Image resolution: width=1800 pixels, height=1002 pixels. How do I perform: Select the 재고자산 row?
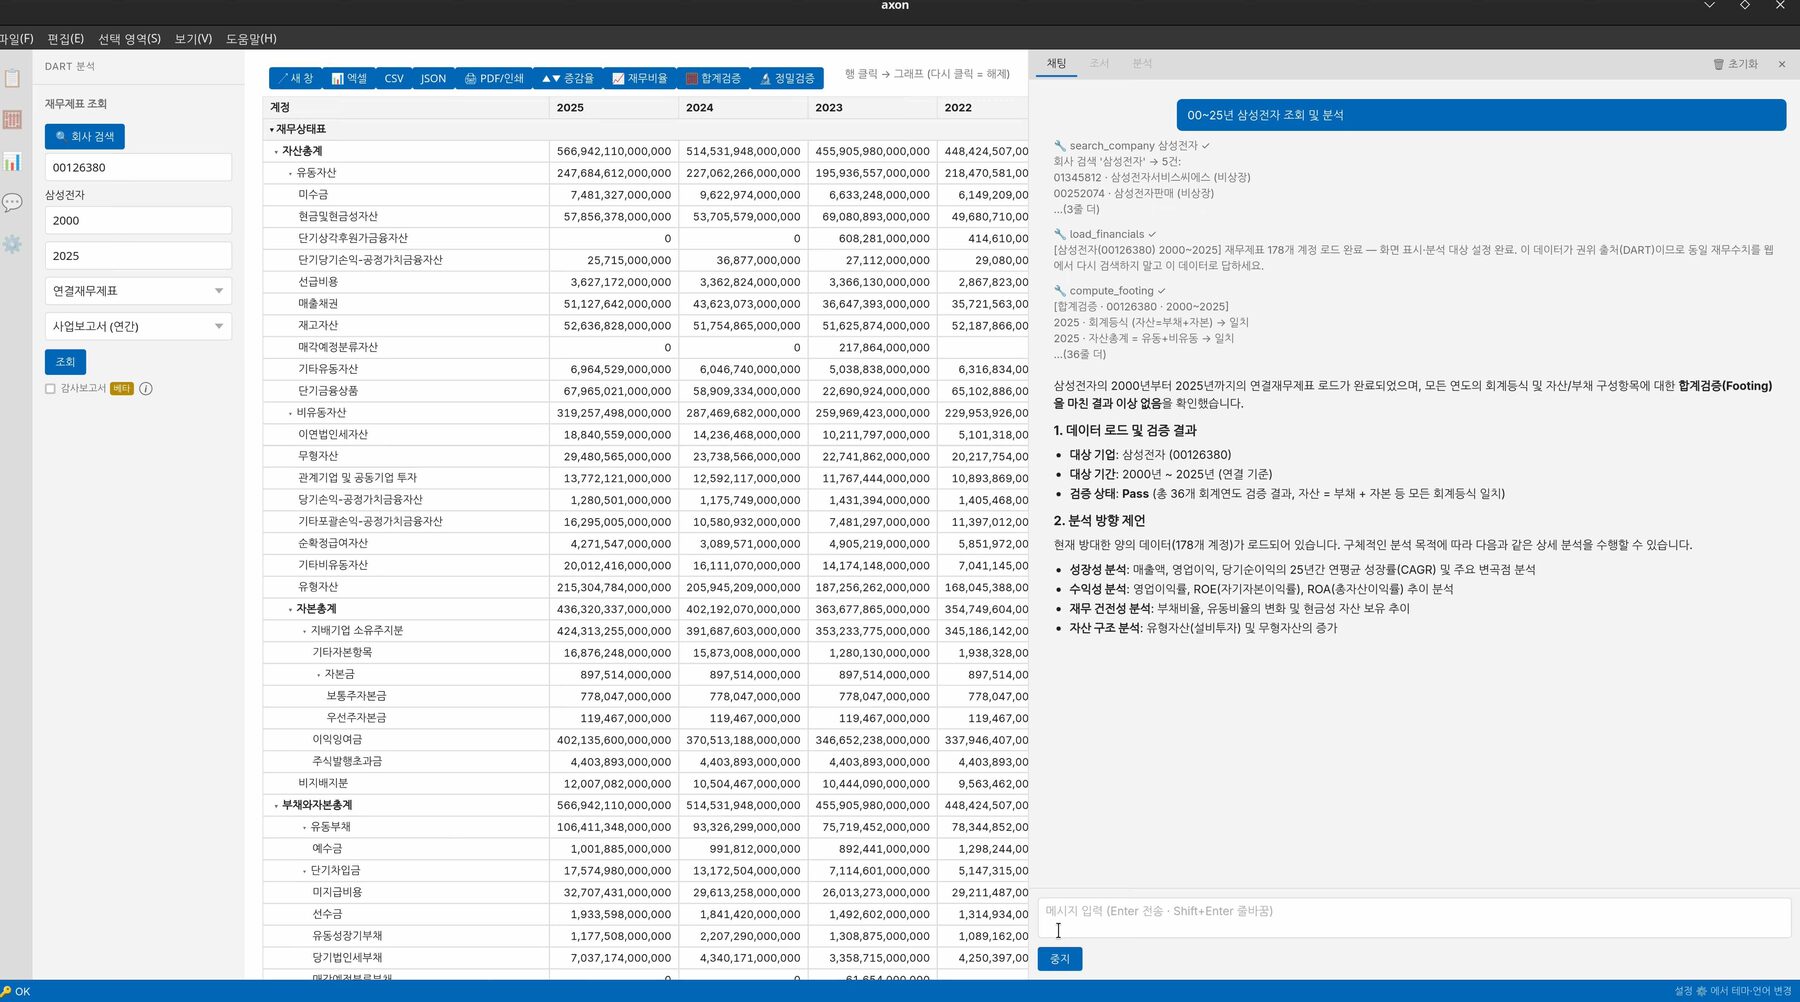(645, 326)
